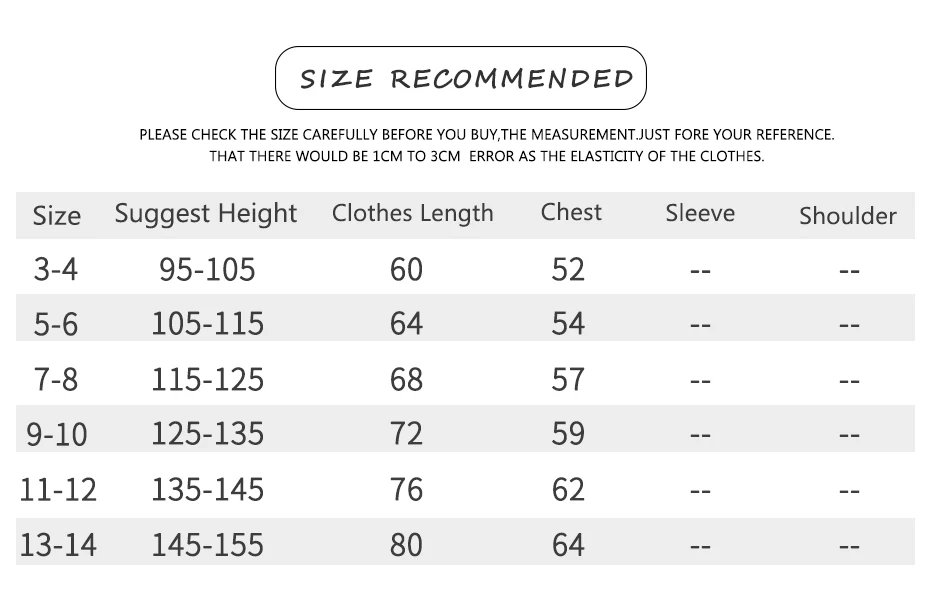
Task: Click the SIZE RECOMMENDED title banner
Action: point(461,78)
